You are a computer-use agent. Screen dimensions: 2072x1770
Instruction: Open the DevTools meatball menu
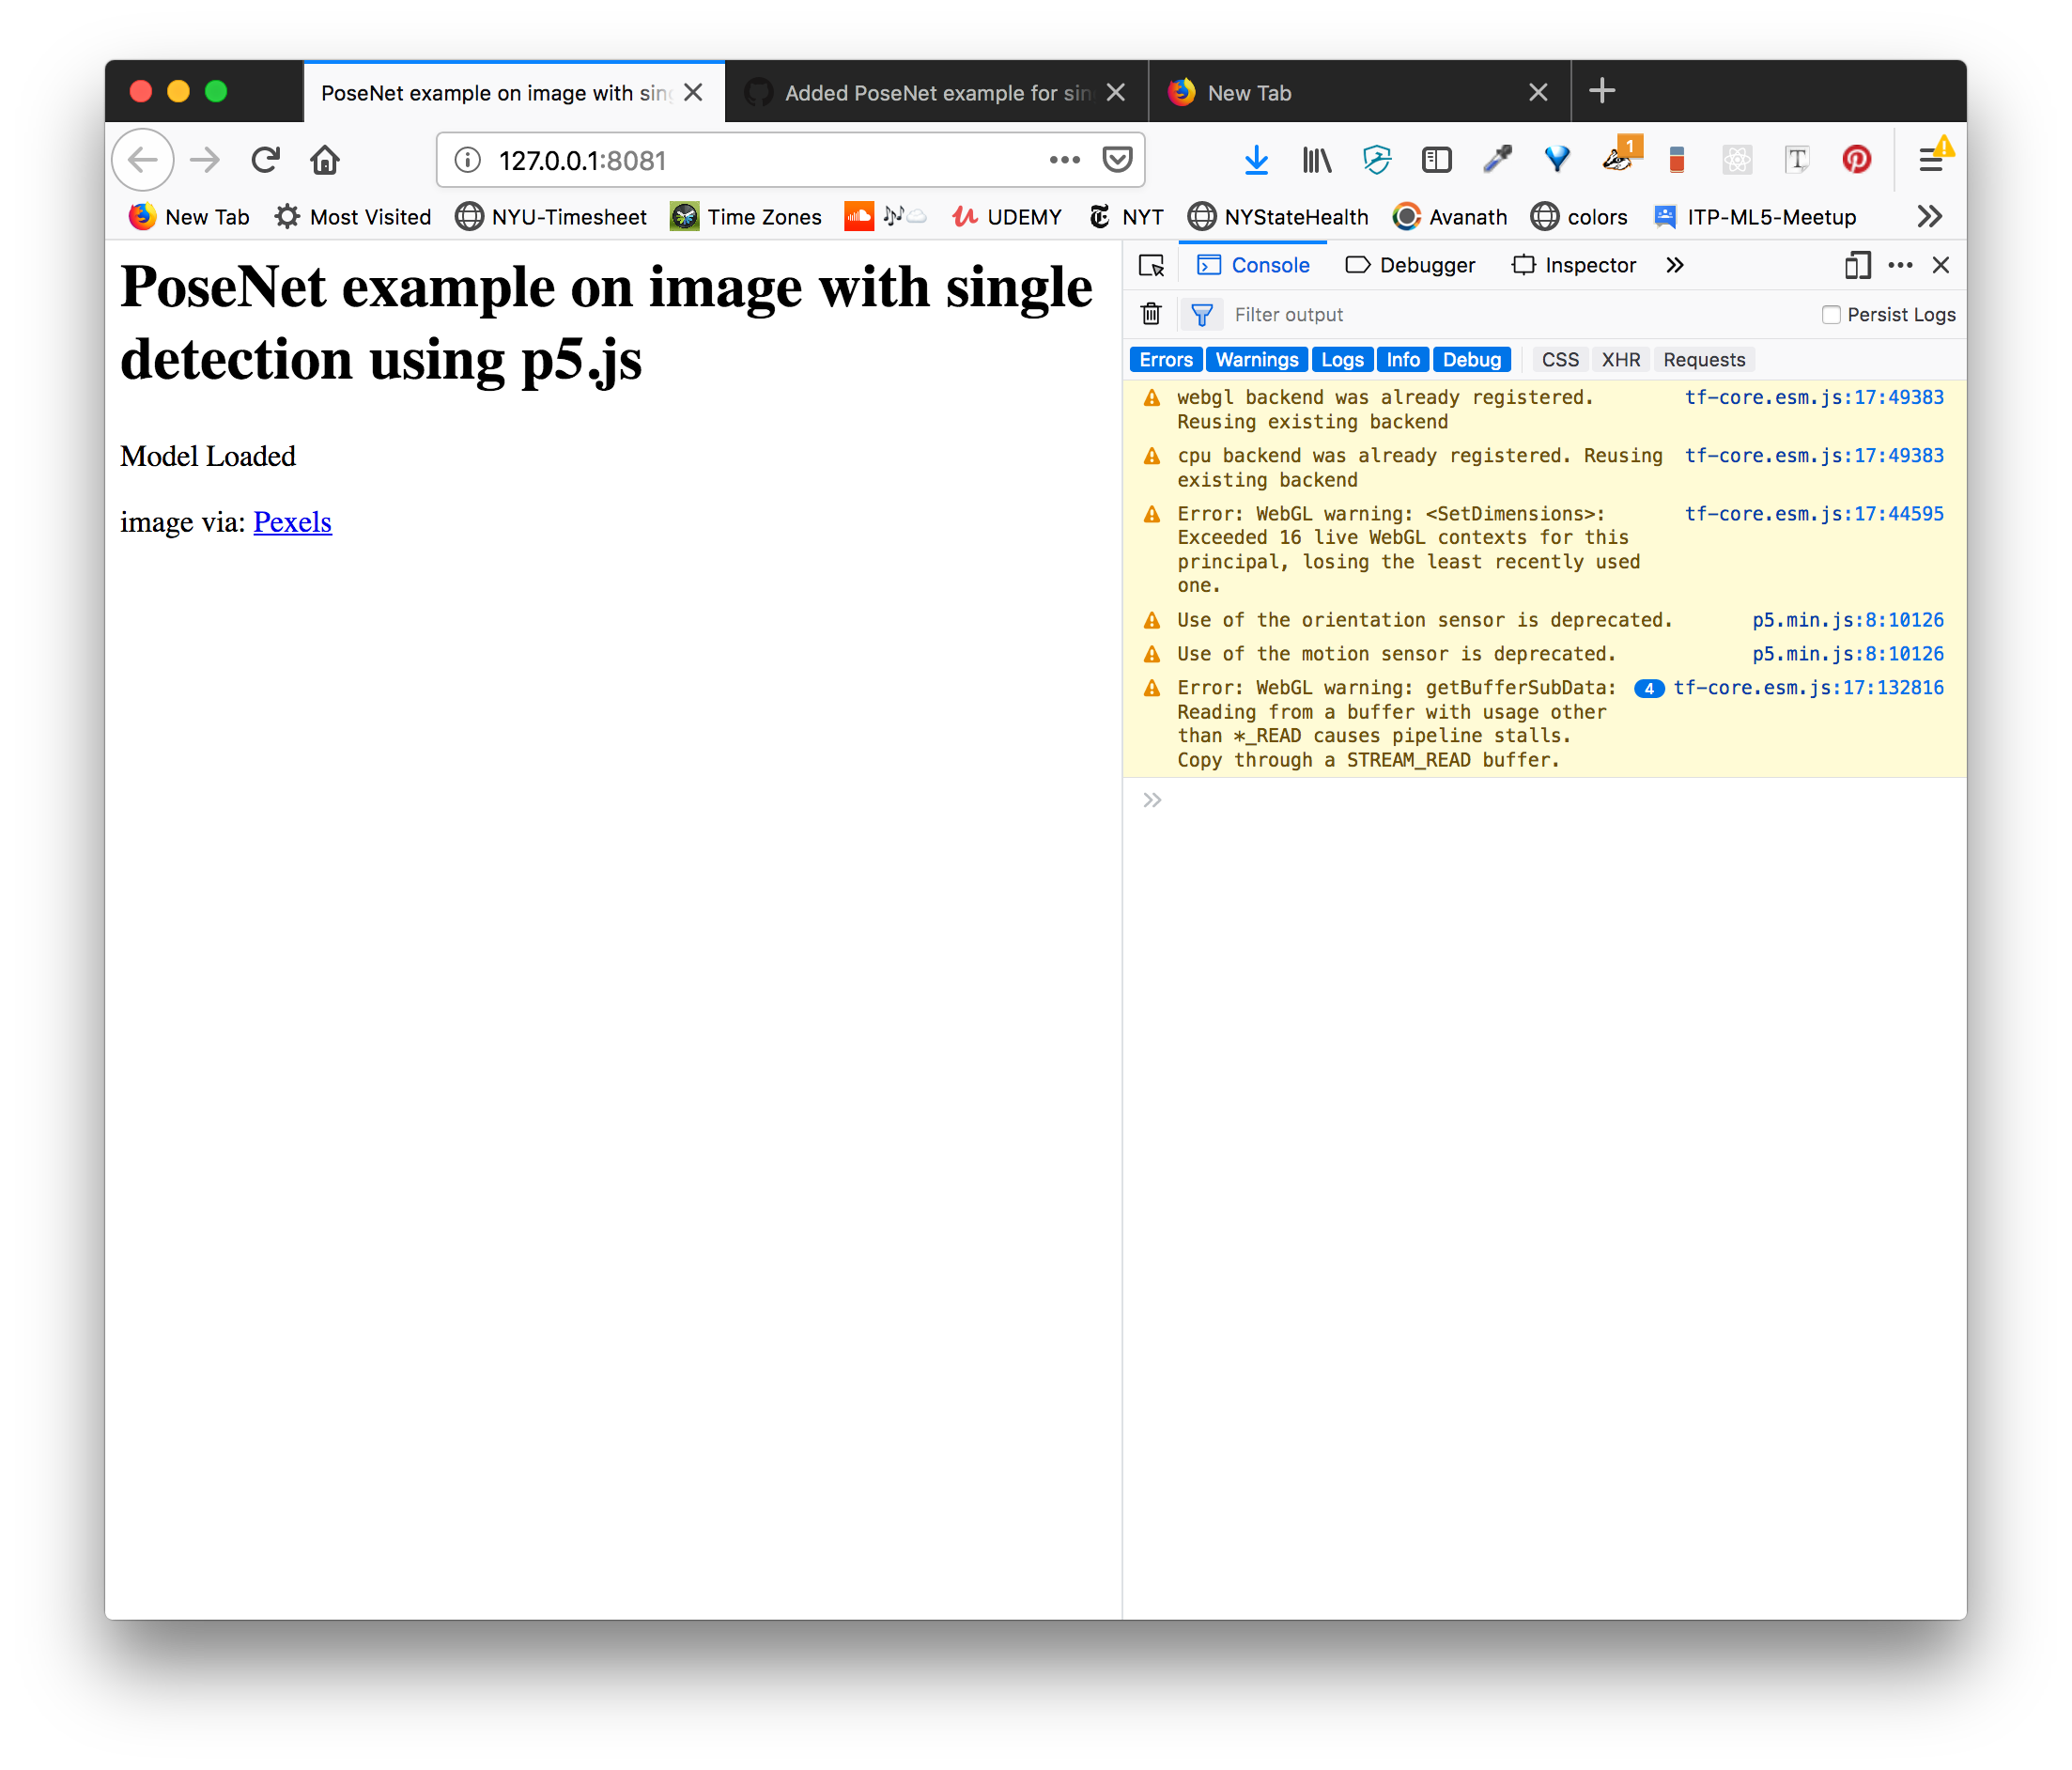click(x=1900, y=265)
